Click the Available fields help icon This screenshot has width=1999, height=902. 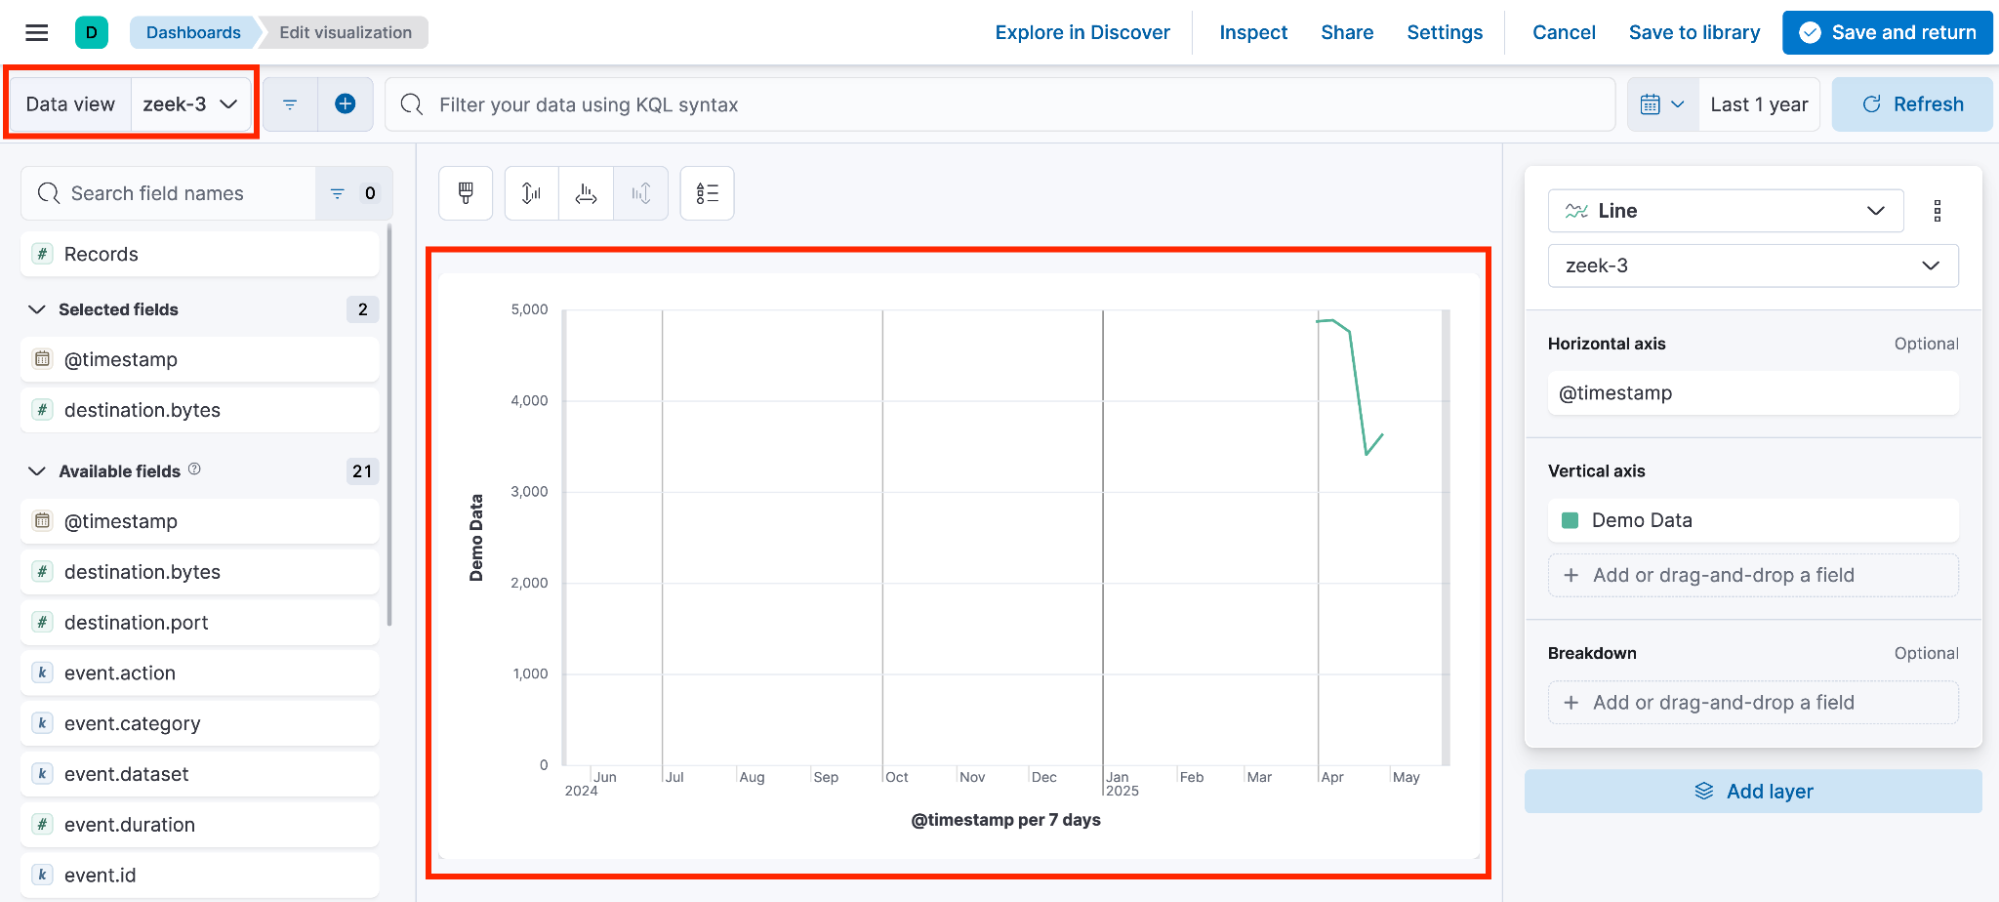[x=194, y=469]
